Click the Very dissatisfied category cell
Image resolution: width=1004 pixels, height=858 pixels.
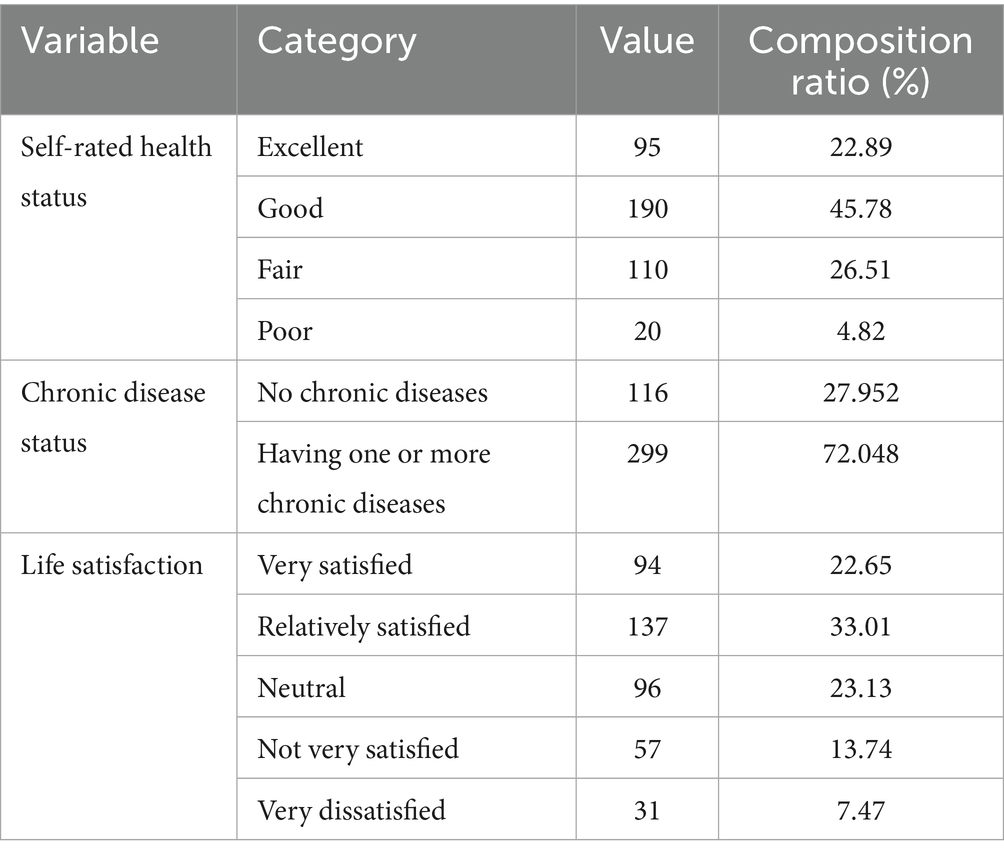[x=351, y=809]
